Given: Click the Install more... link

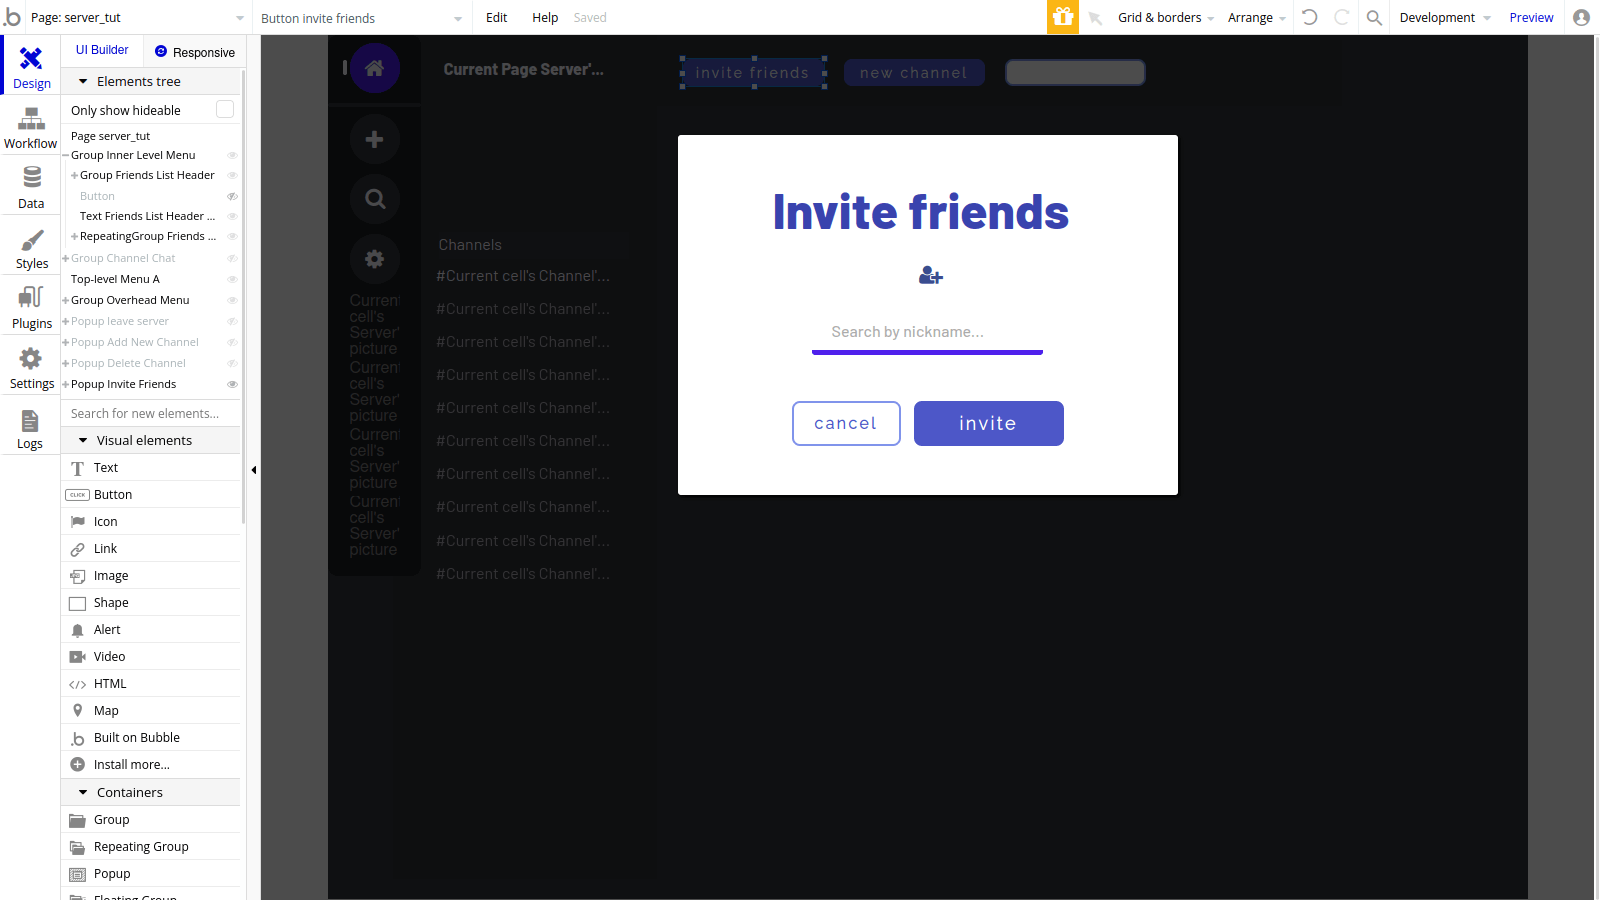Looking at the screenshot, I should click(130, 764).
